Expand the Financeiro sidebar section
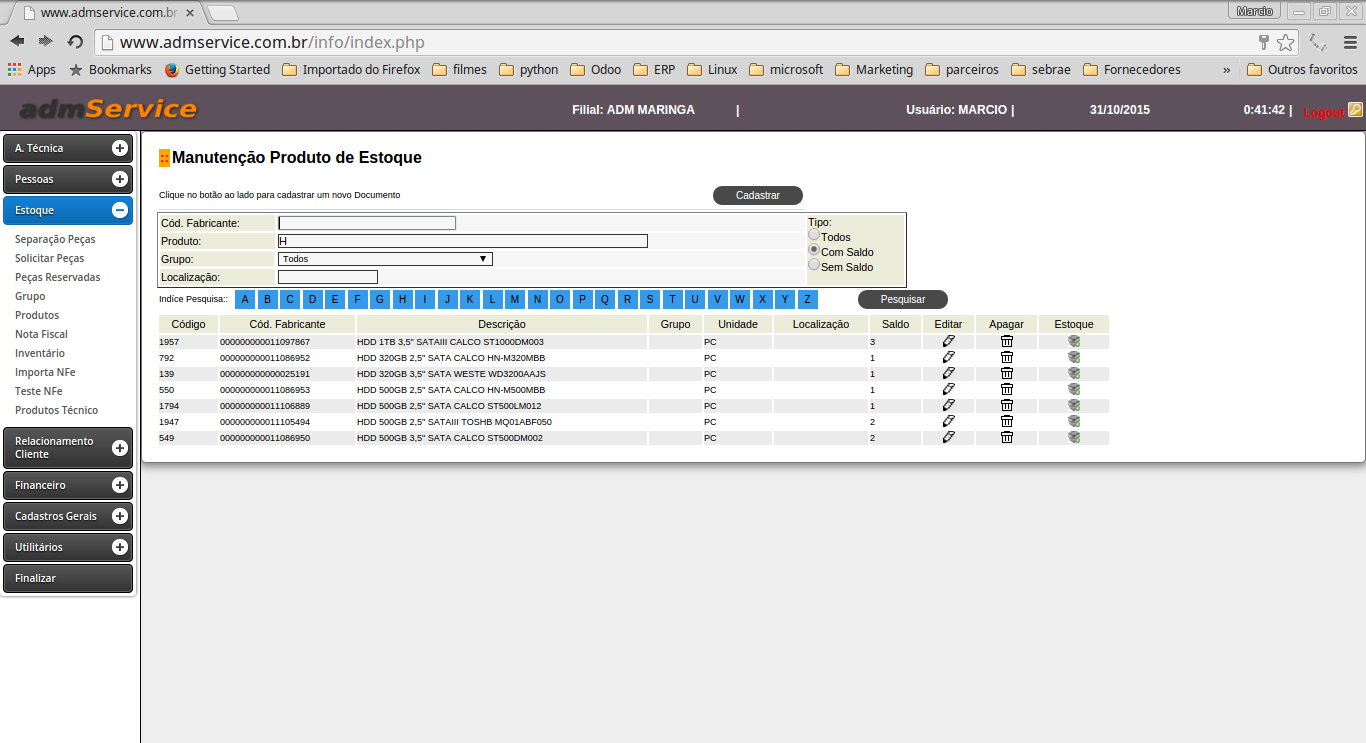 [x=119, y=485]
